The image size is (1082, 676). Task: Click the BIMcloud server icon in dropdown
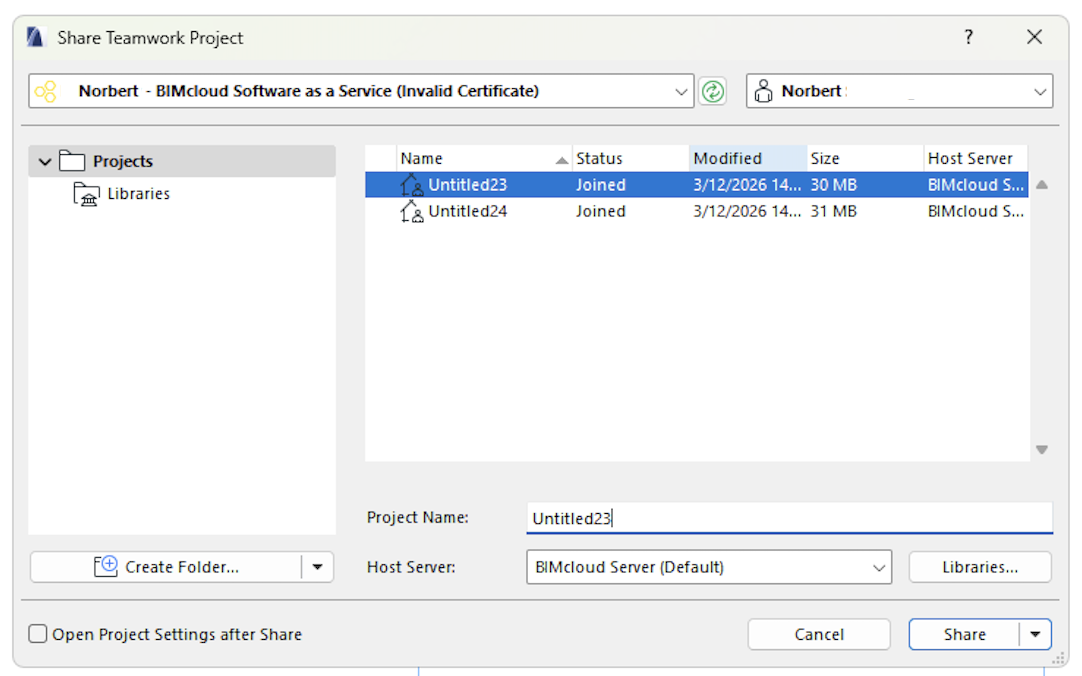[46, 91]
